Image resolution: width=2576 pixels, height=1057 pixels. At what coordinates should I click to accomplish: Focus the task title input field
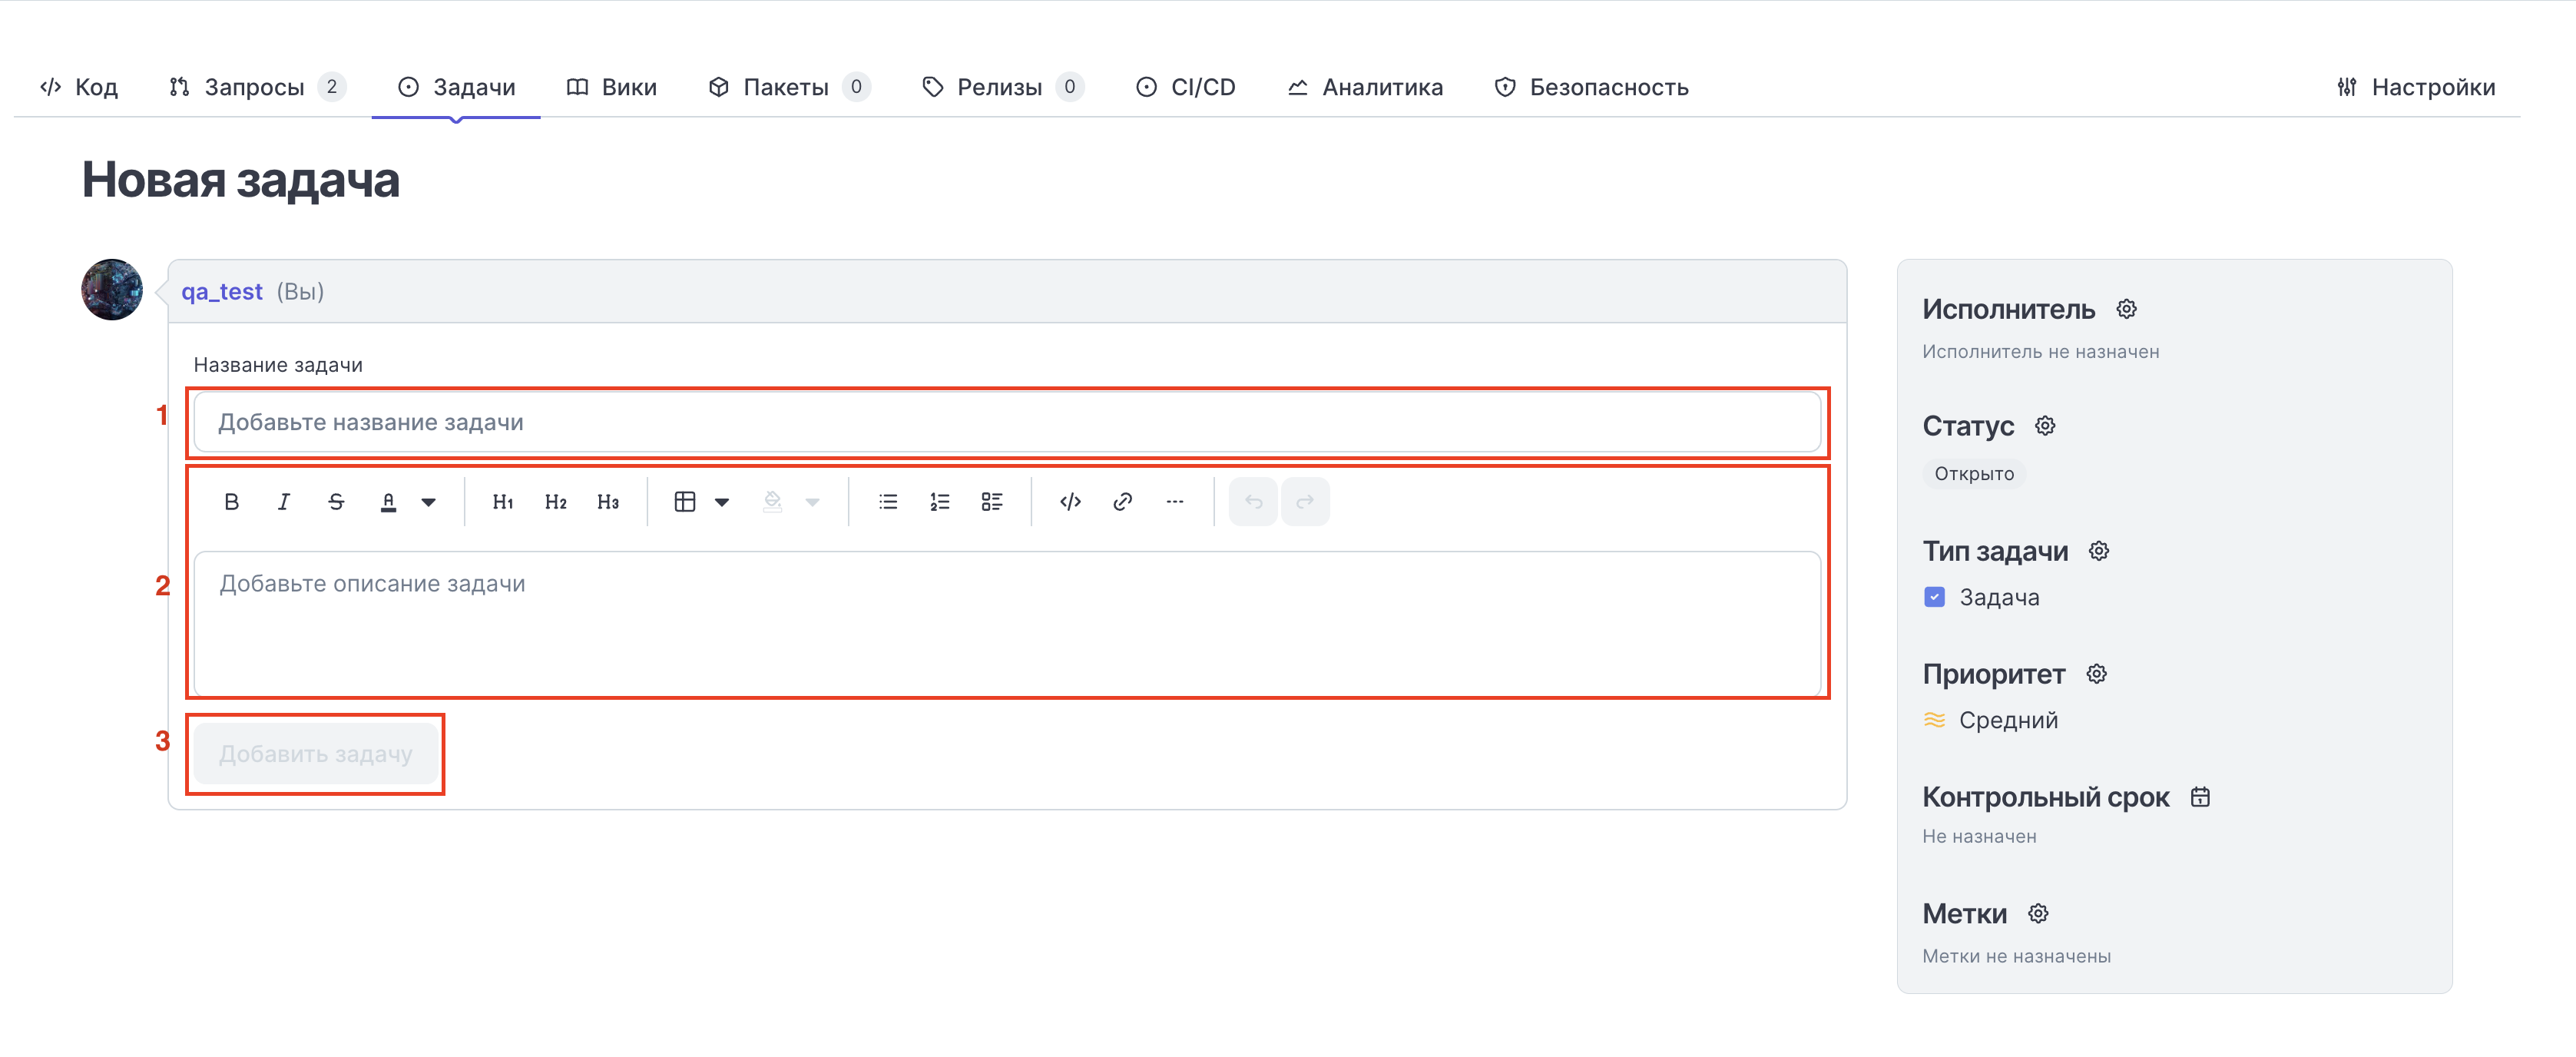[x=1007, y=422]
